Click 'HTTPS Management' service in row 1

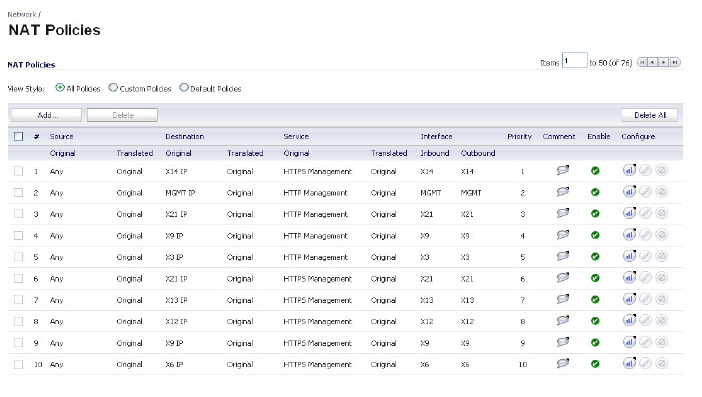tap(317, 171)
